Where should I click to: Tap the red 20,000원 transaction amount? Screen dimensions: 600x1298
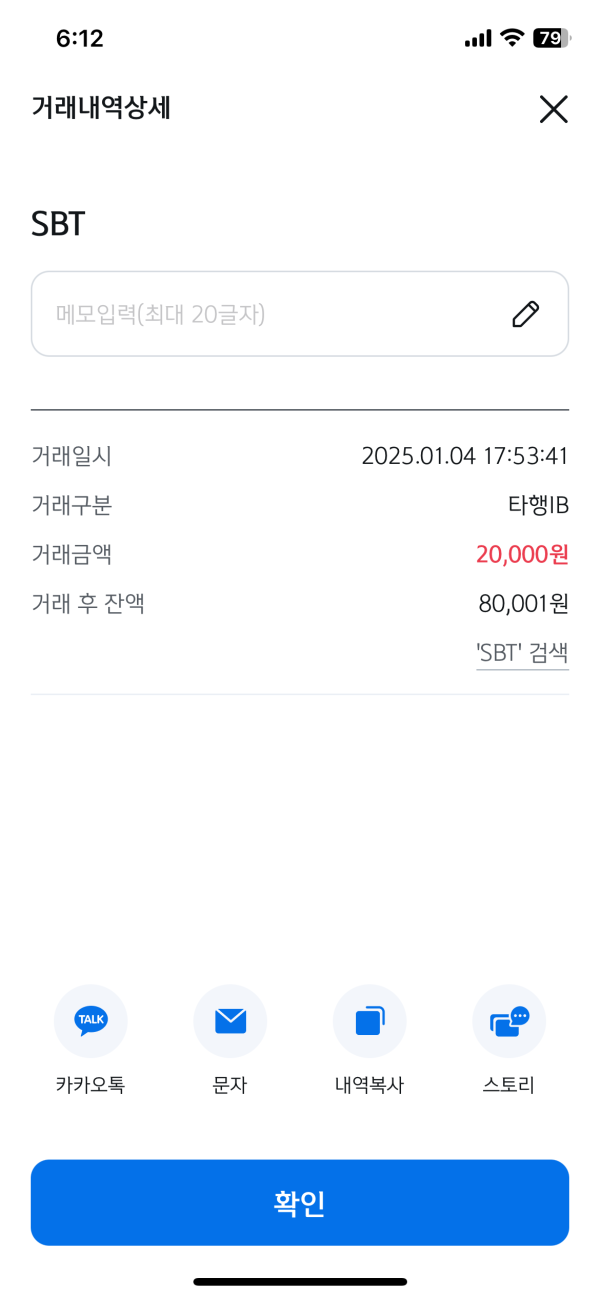click(522, 554)
